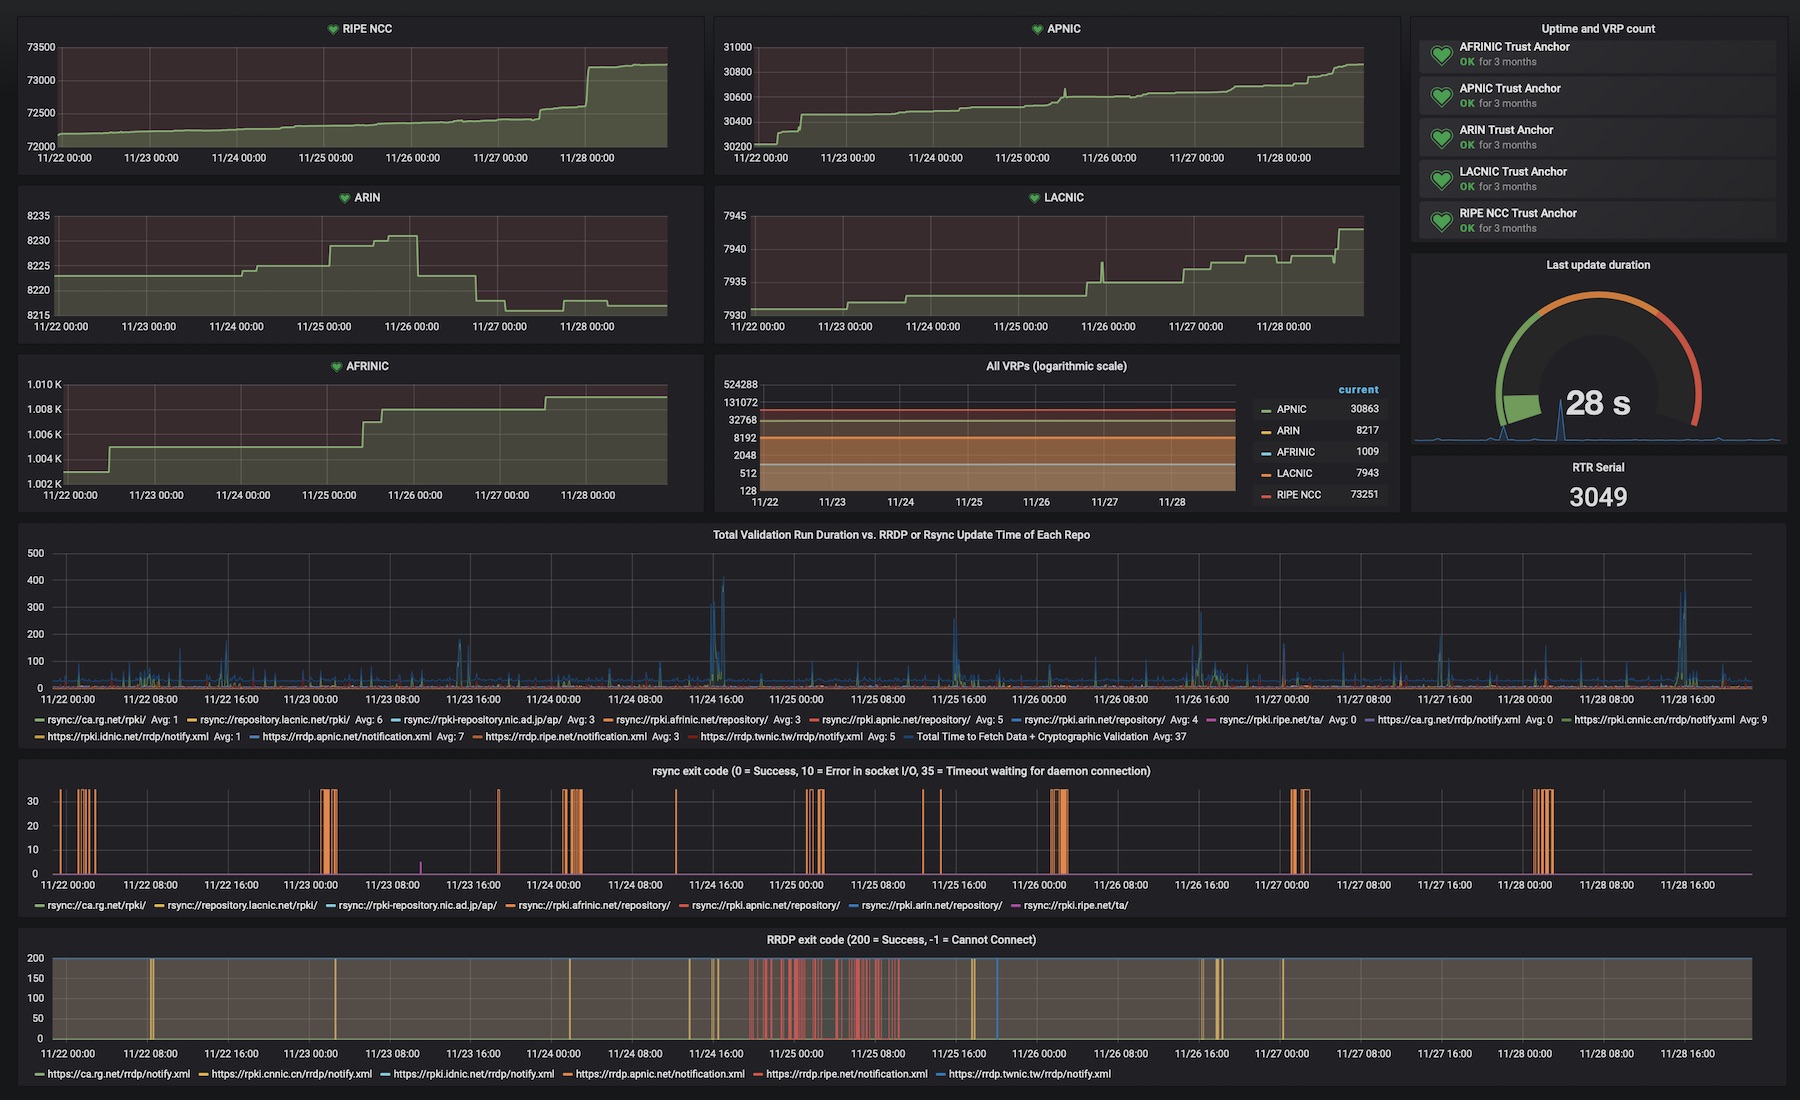This screenshot has width=1800, height=1100.
Task: Open the RRDP exit code panel title menu
Action: [x=901, y=940]
